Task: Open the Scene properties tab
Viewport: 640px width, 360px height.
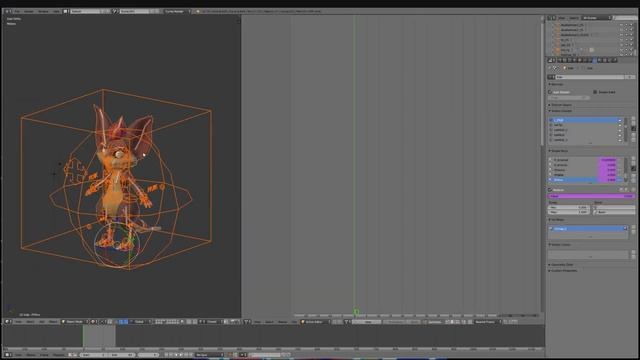Action: [569, 60]
